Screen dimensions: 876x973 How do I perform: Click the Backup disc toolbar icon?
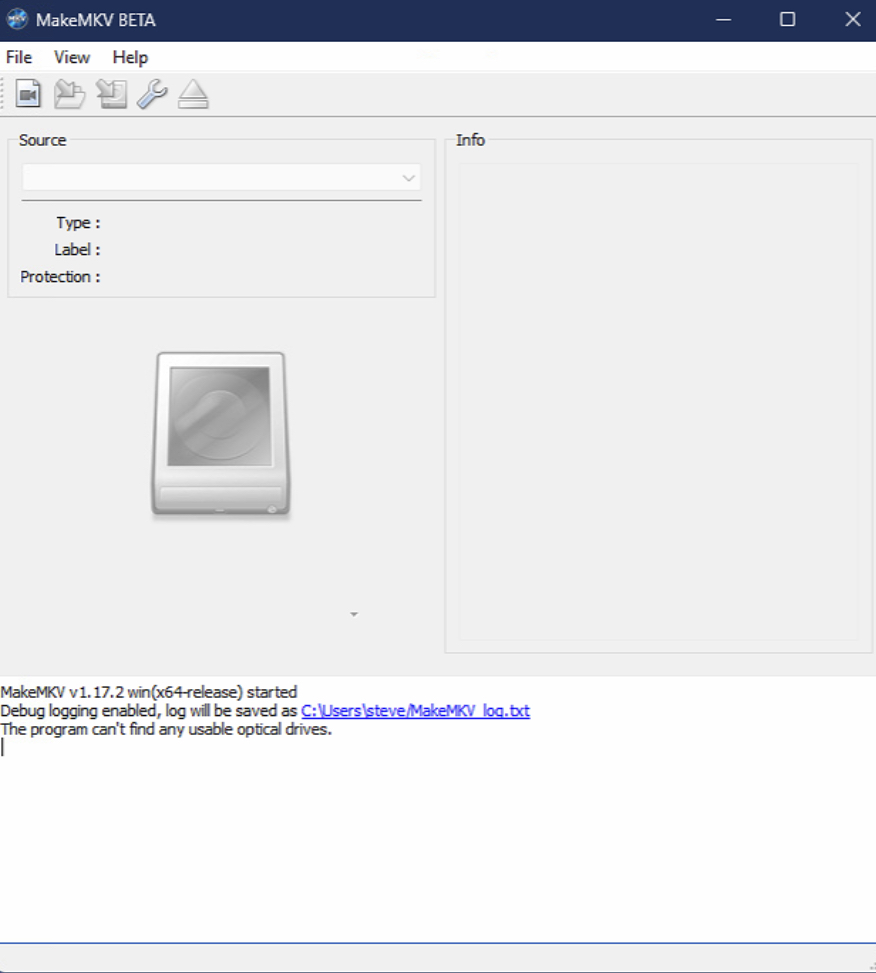click(69, 94)
